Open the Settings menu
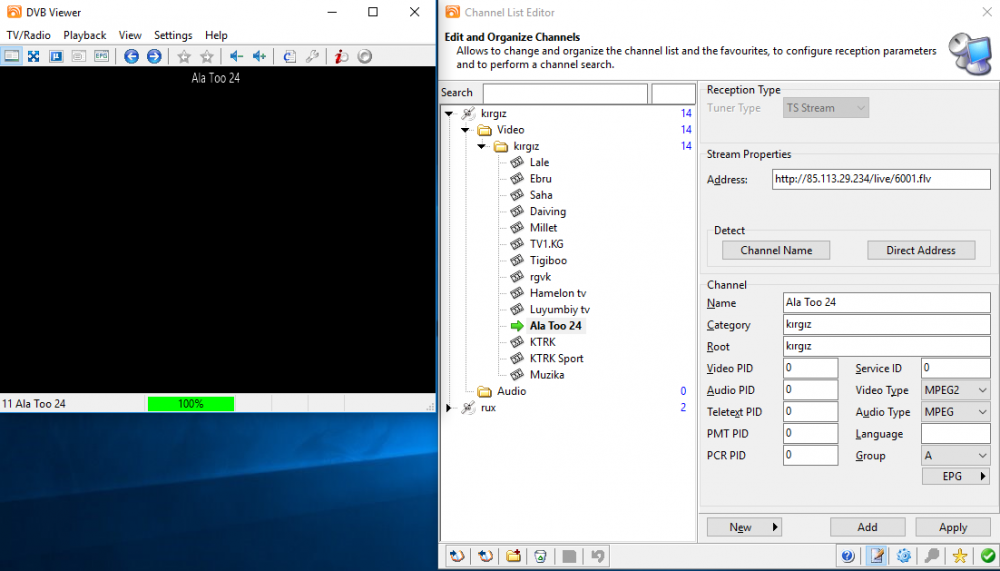The image size is (1000, 571). click(x=173, y=35)
